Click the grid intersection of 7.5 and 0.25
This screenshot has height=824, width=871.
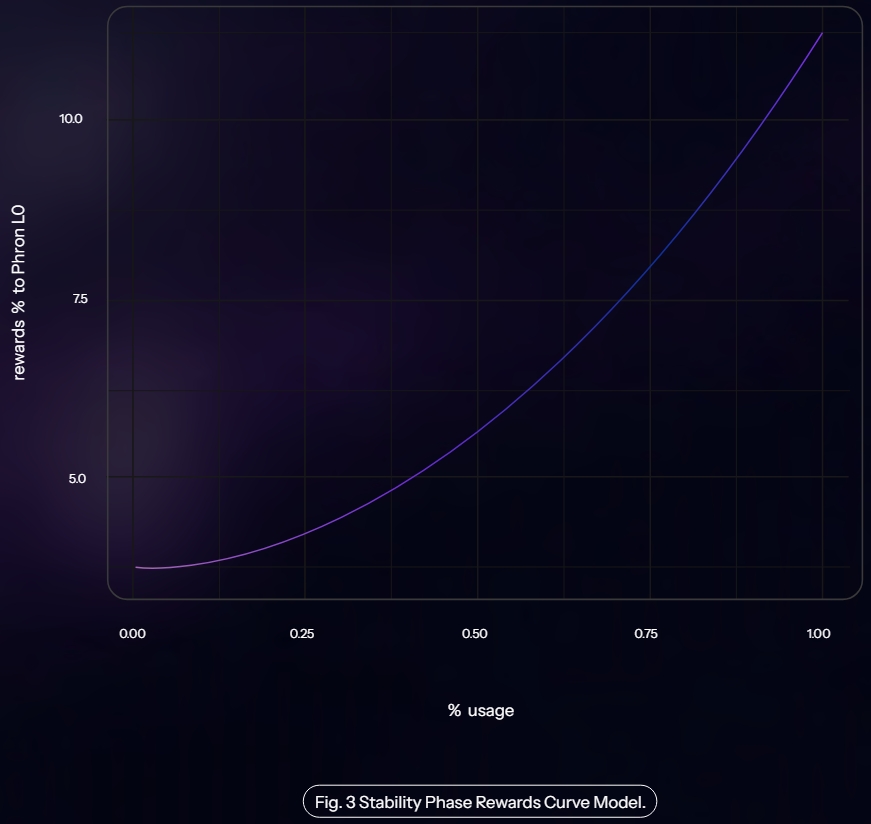click(305, 299)
